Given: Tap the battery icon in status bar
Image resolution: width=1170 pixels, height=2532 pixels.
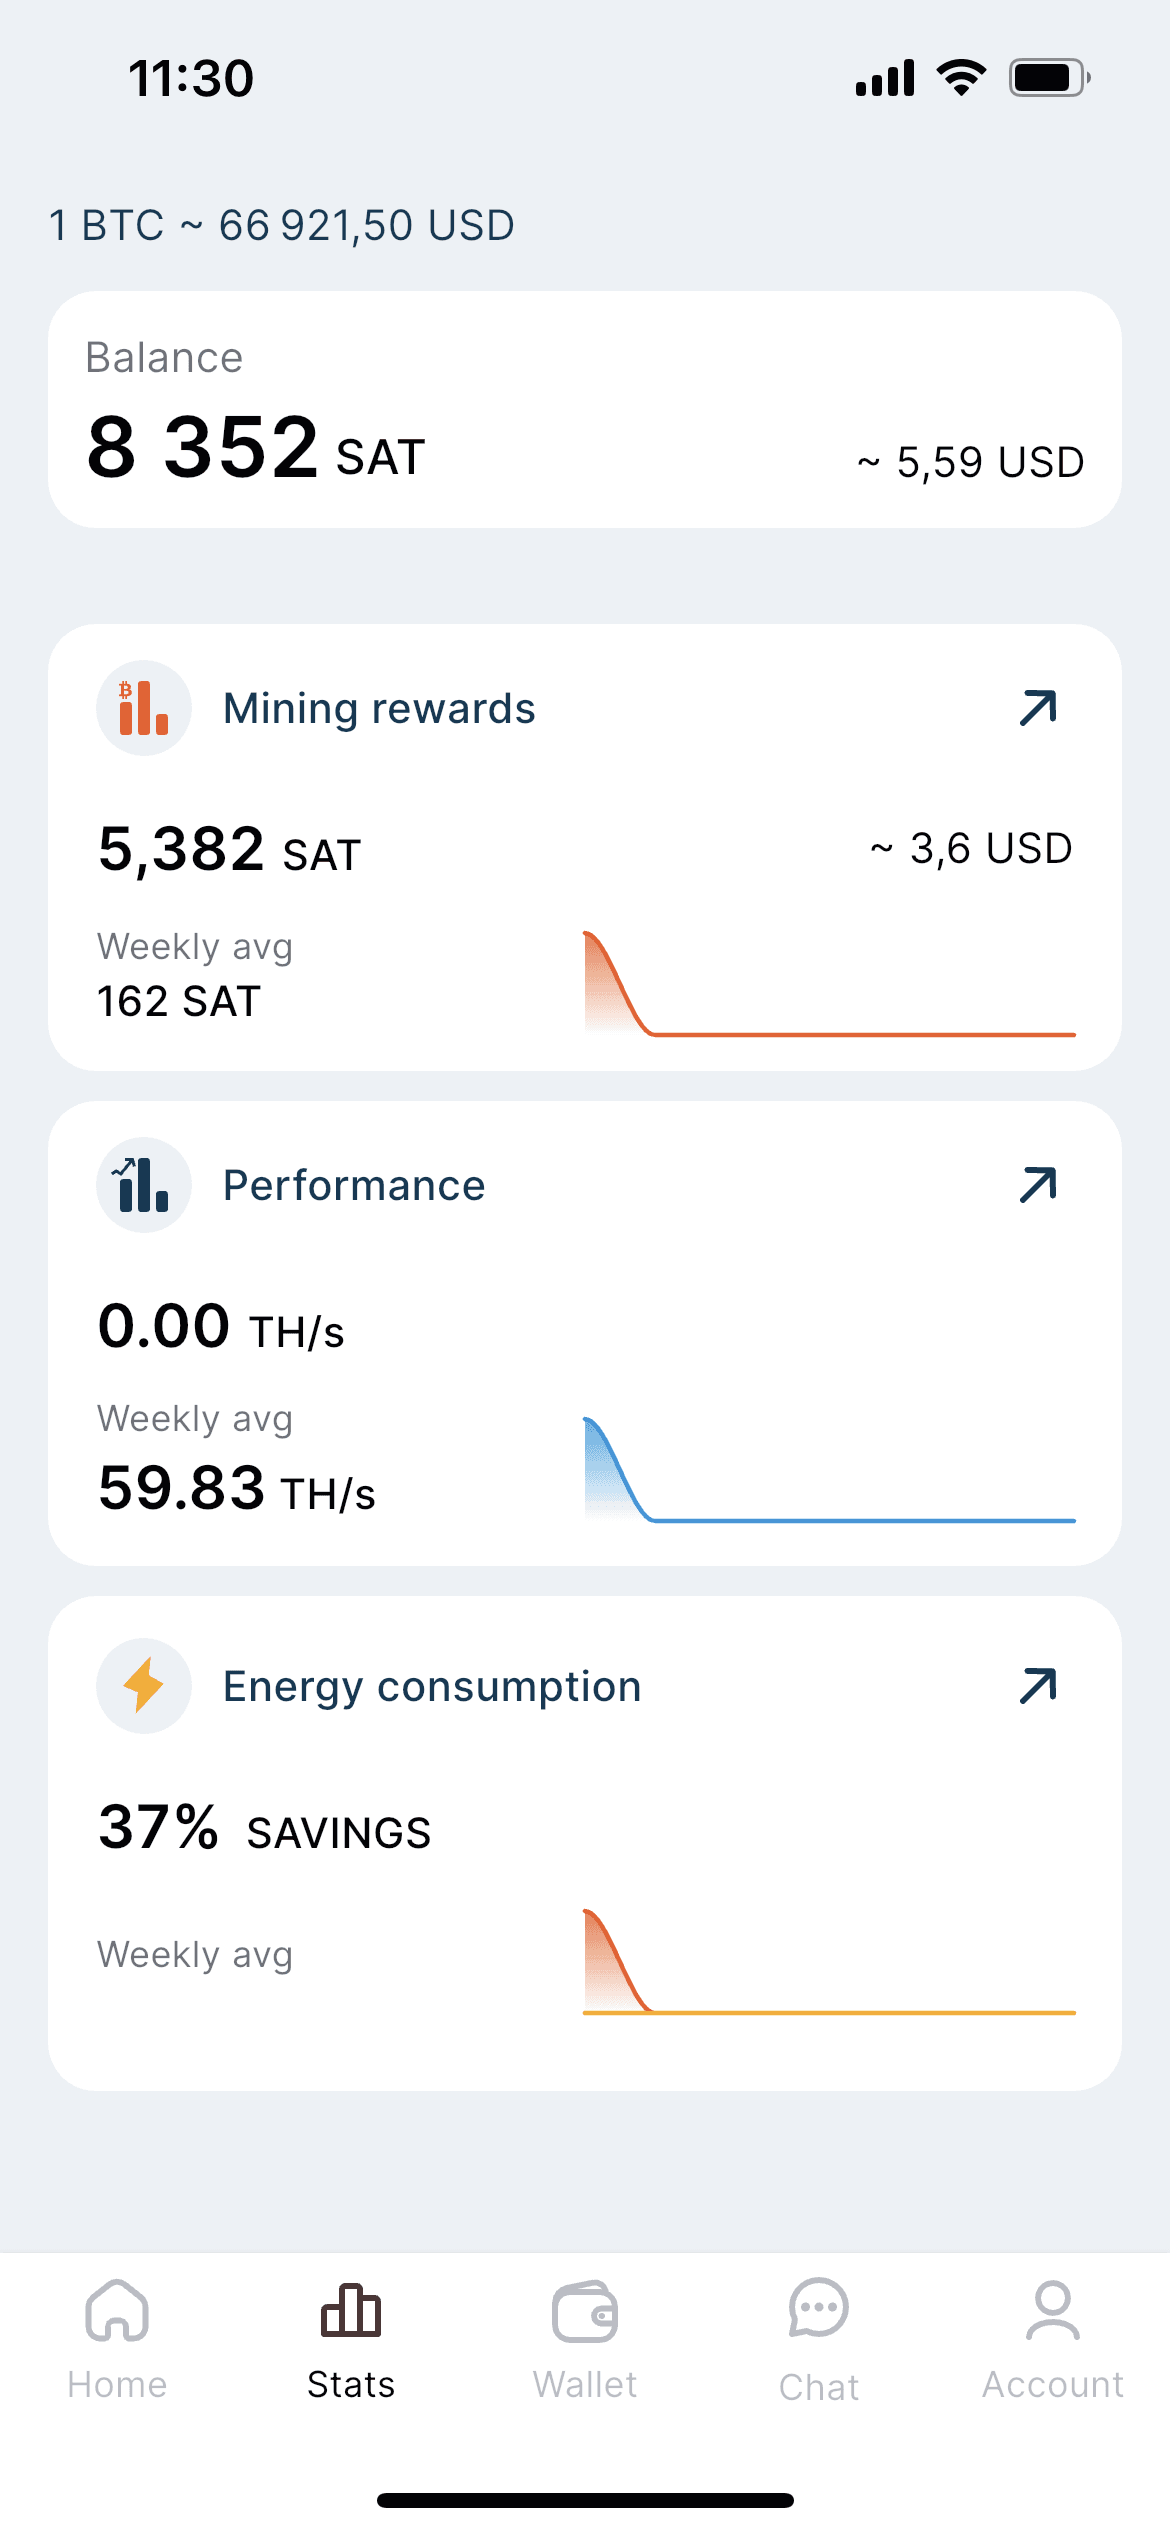Looking at the screenshot, I should 1048,78.
